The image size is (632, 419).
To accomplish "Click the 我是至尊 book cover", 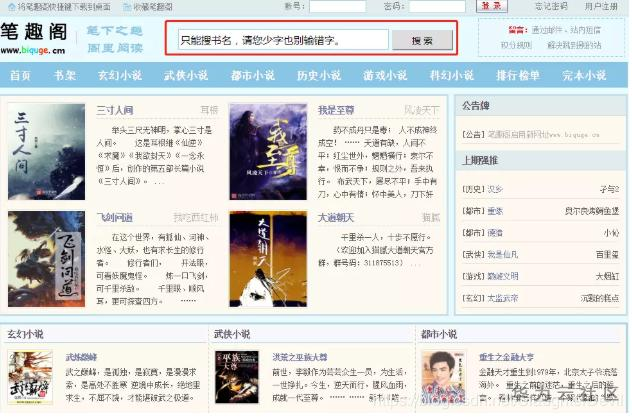I will [268, 151].
